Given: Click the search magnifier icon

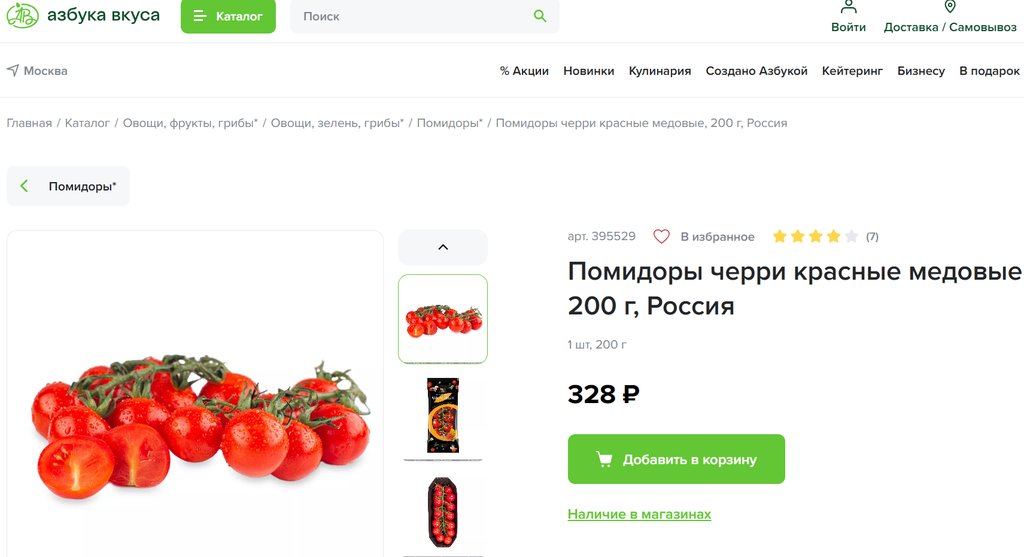Looking at the screenshot, I should 539,16.
